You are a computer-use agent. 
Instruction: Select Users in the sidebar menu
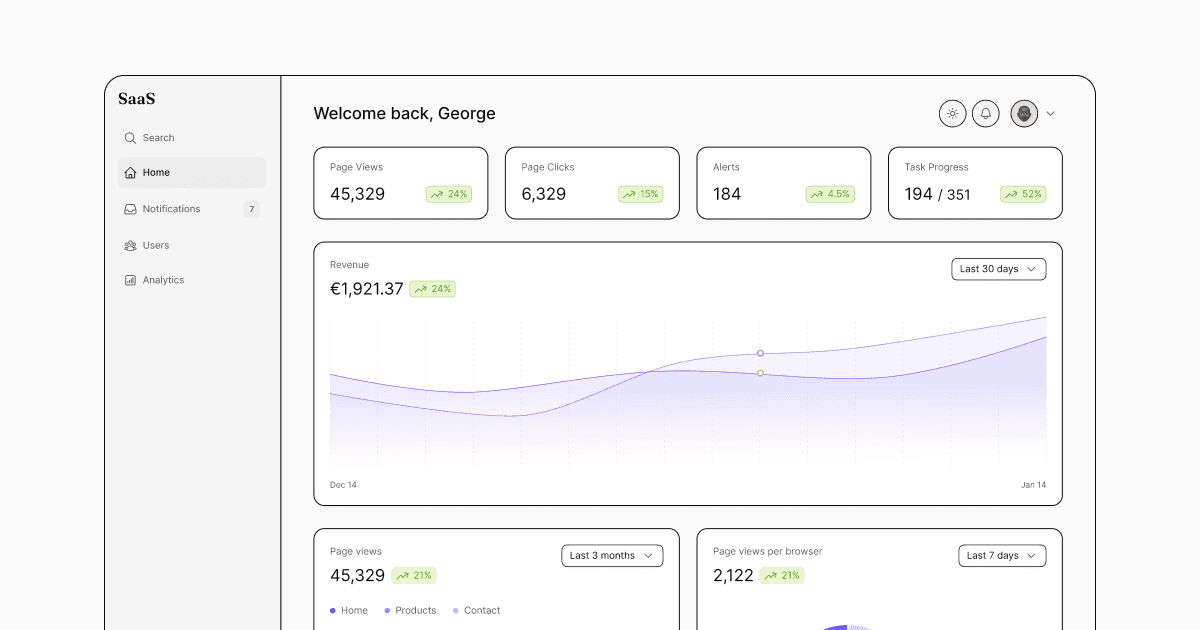coord(156,245)
